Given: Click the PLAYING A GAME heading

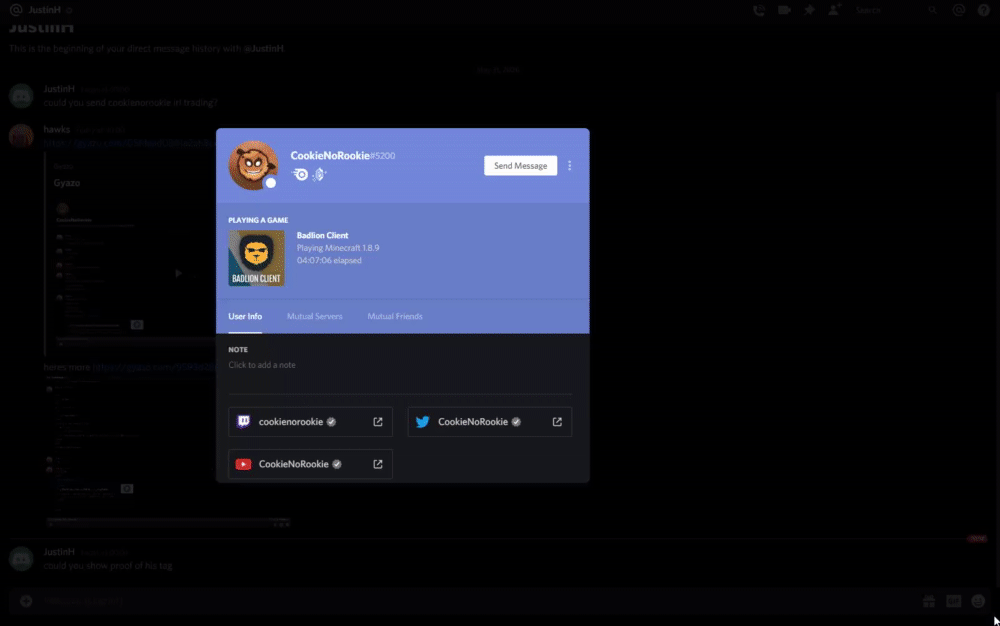Looking at the screenshot, I should coord(258,220).
